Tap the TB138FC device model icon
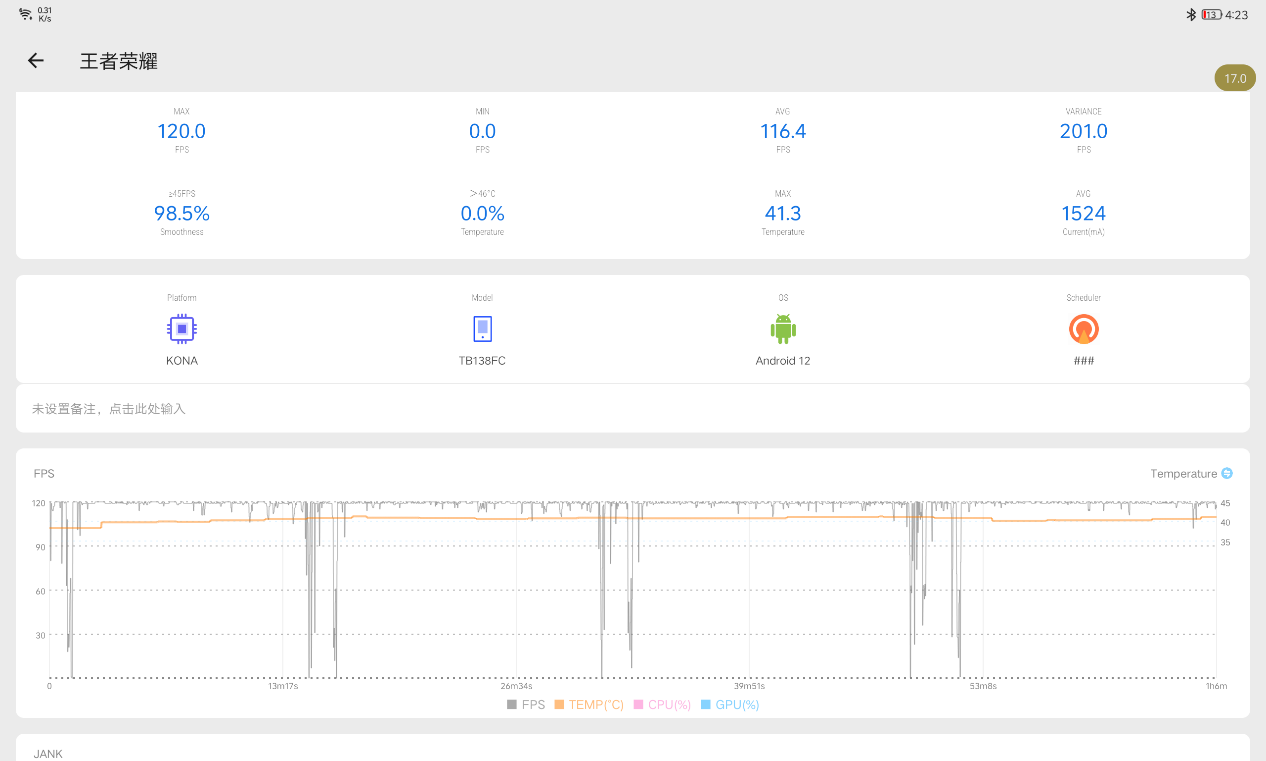Viewport: 1266px width, 761px height. (x=483, y=328)
